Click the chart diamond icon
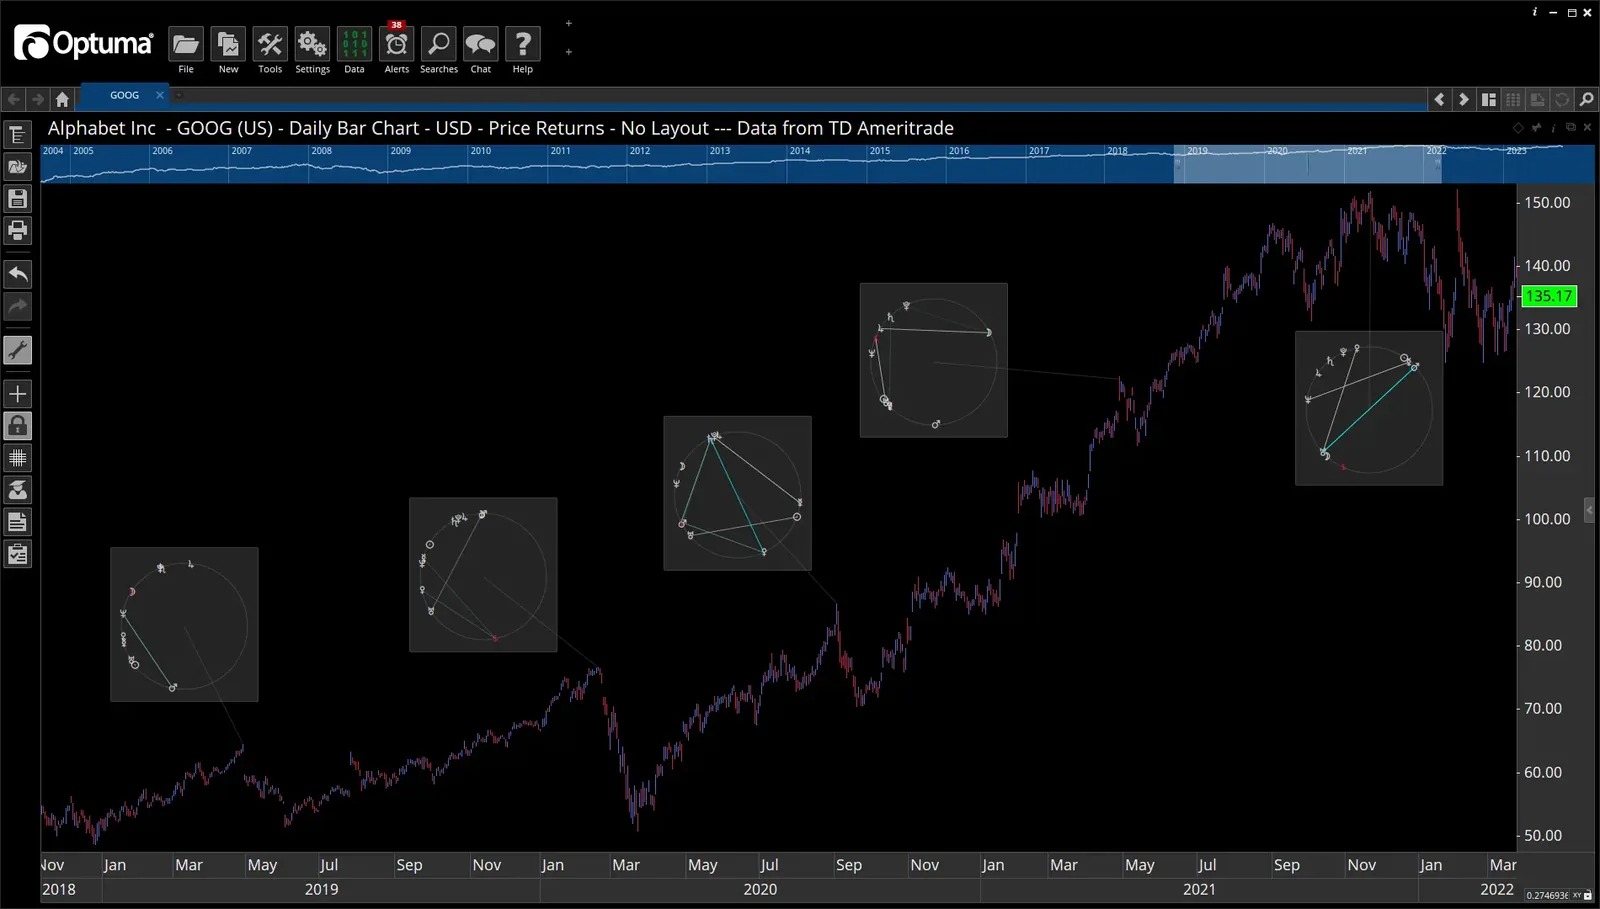1600x909 pixels. coord(1518,128)
